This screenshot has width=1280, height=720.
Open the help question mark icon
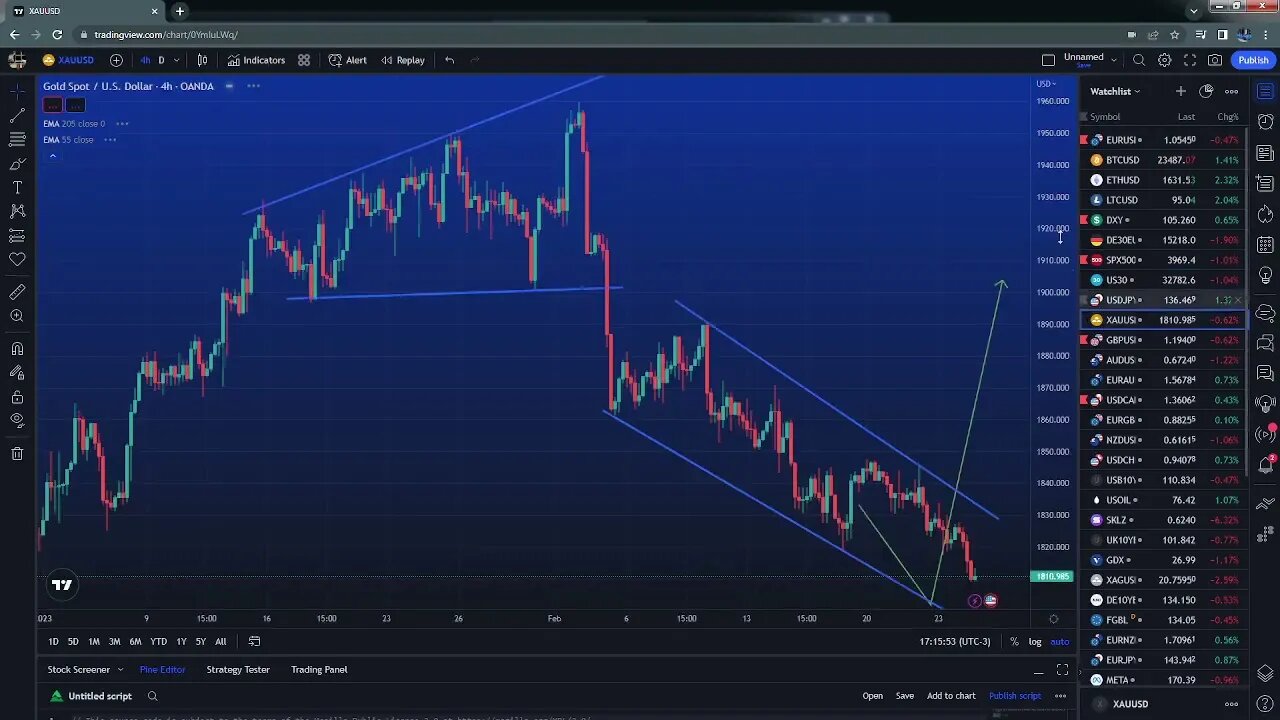1265,704
